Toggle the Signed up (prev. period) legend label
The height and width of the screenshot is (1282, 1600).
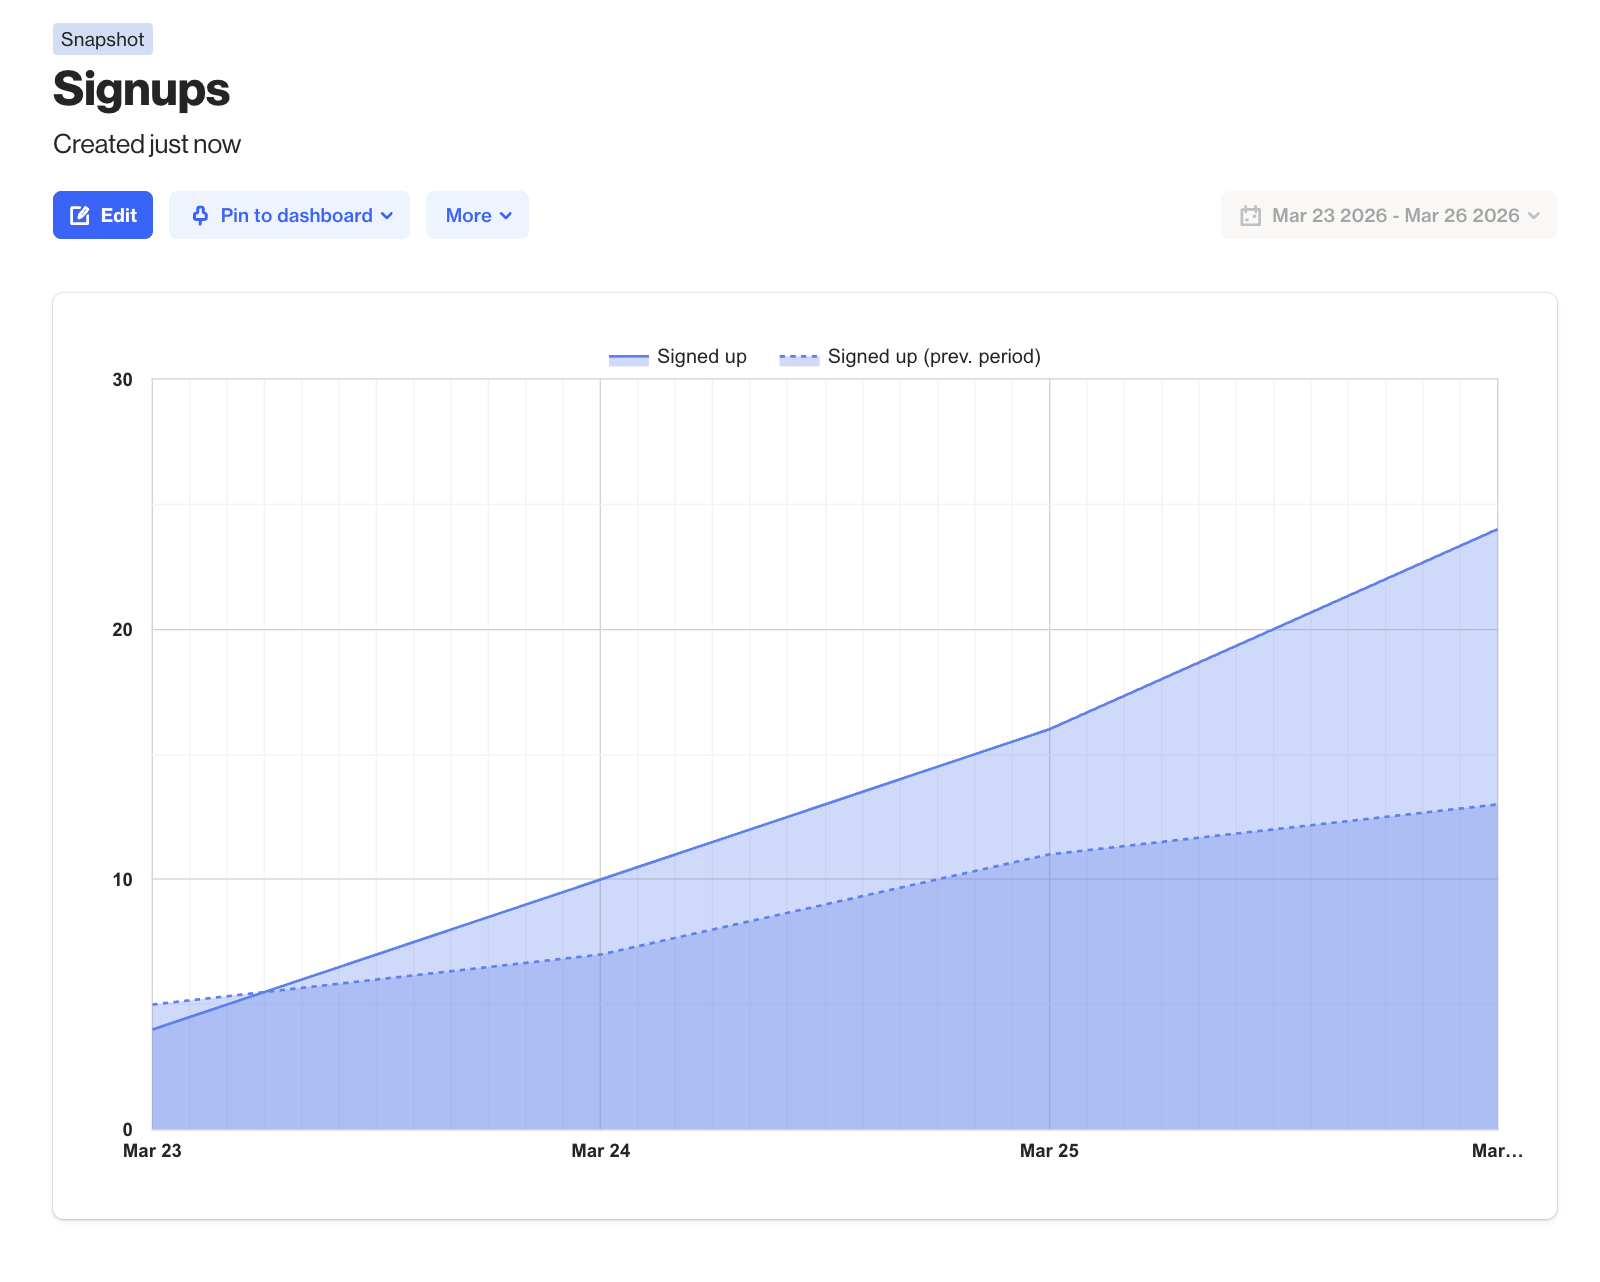coord(933,357)
